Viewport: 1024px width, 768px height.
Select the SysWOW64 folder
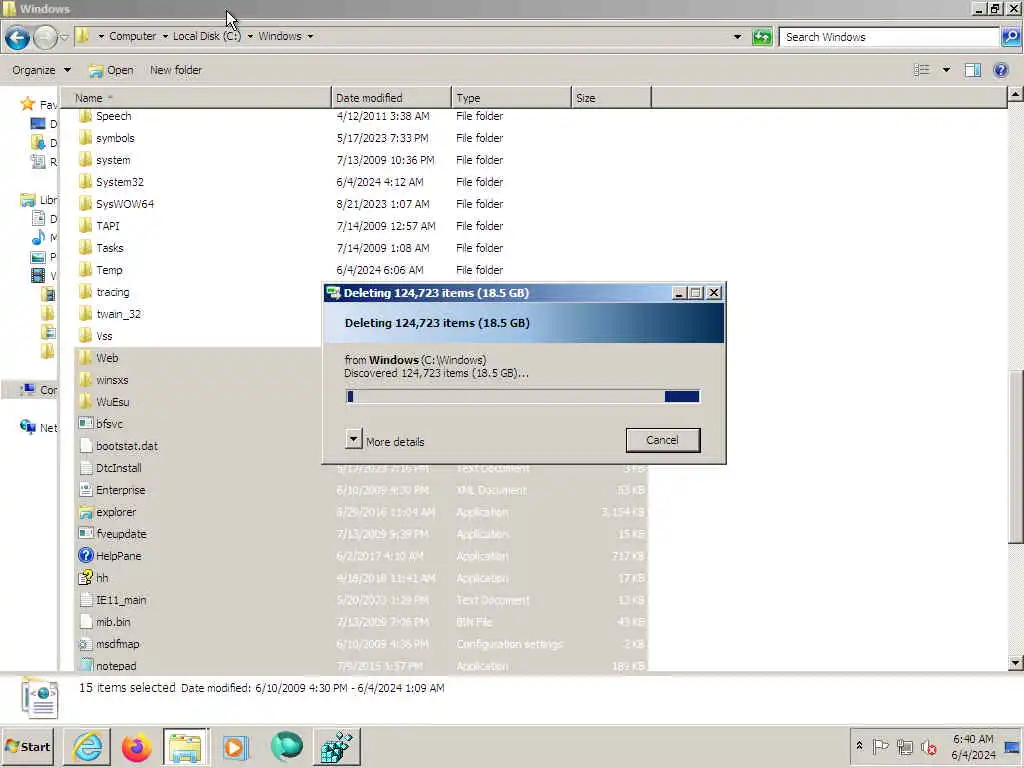click(x=125, y=204)
